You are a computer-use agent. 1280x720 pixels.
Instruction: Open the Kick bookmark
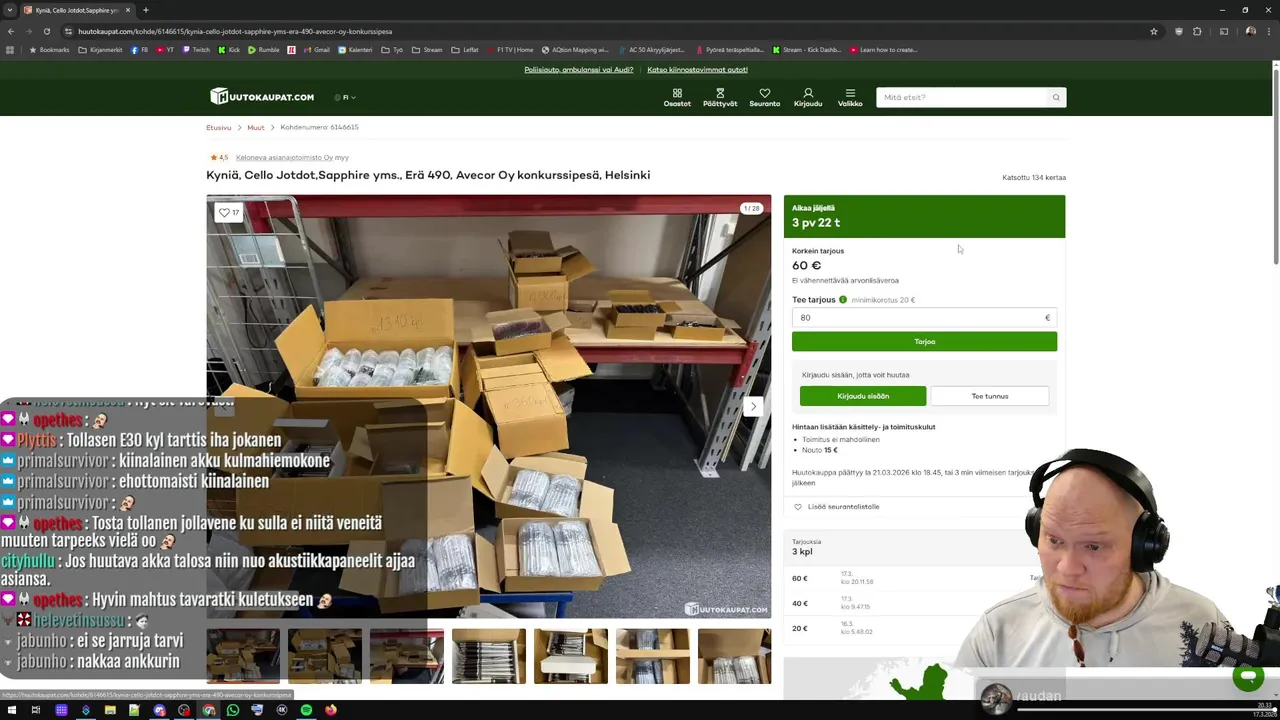(x=229, y=50)
